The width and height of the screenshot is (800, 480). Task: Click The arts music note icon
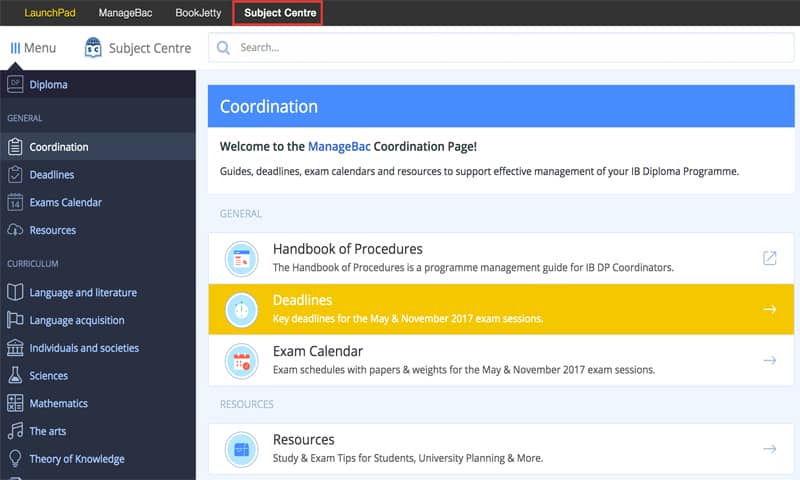coord(15,431)
